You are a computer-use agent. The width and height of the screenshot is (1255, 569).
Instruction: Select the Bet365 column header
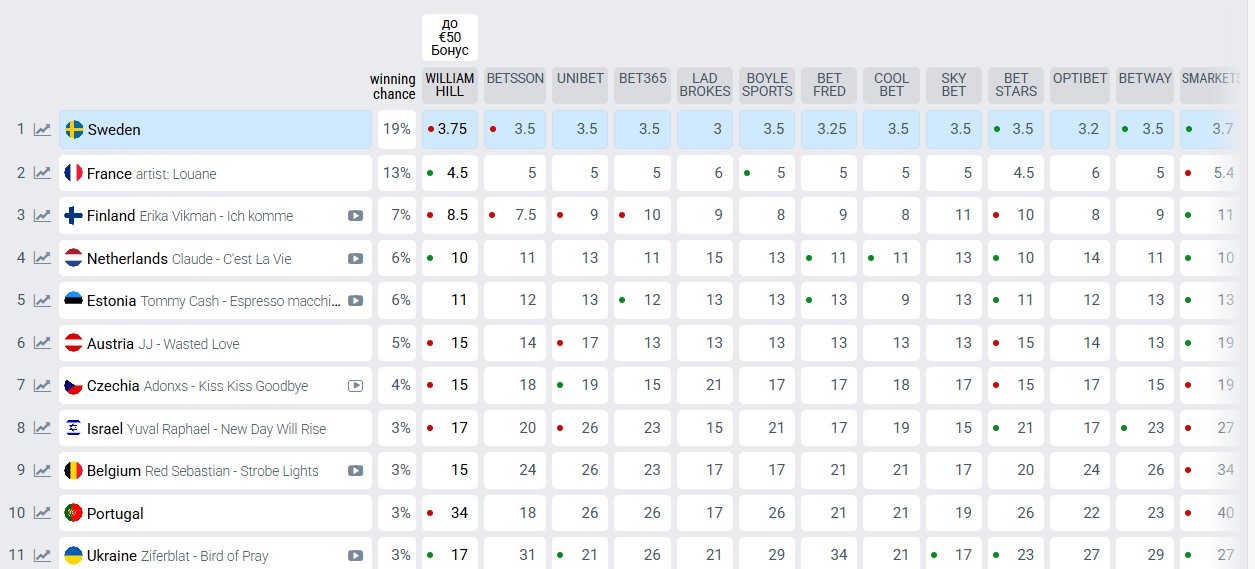pos(642,79)
